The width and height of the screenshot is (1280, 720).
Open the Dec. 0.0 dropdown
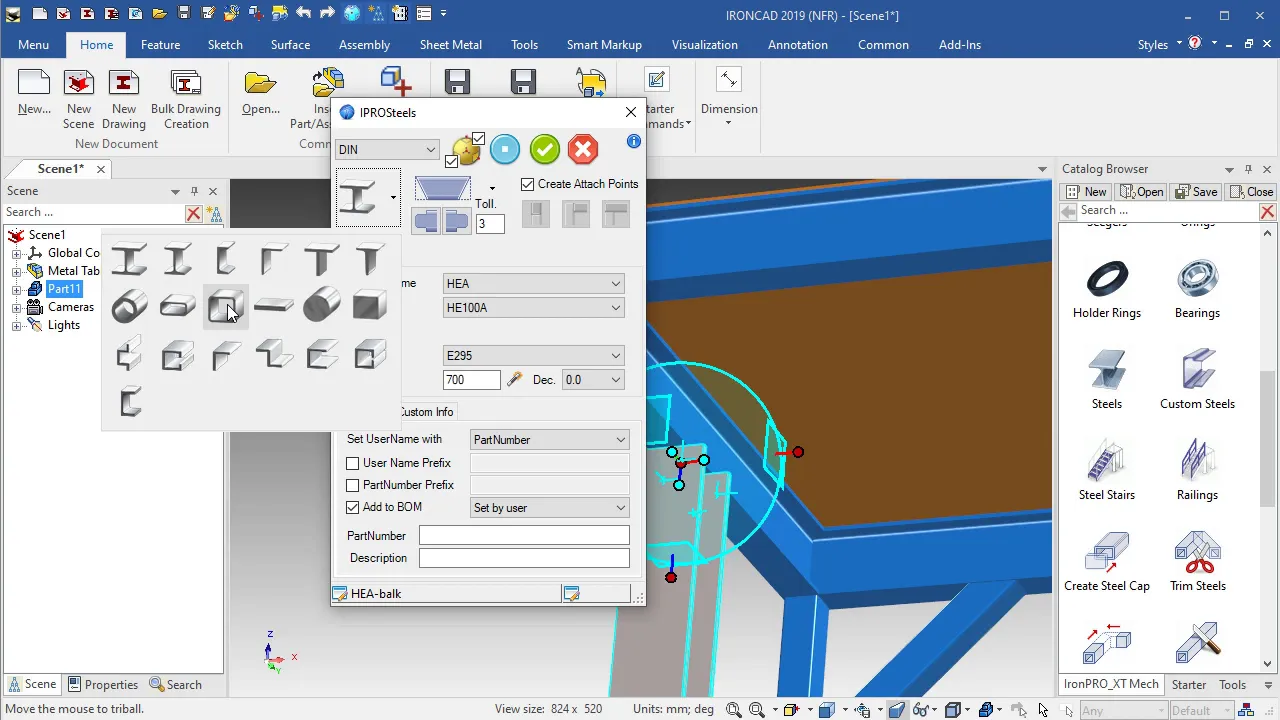pyautogui.click(x=593, y=380)
